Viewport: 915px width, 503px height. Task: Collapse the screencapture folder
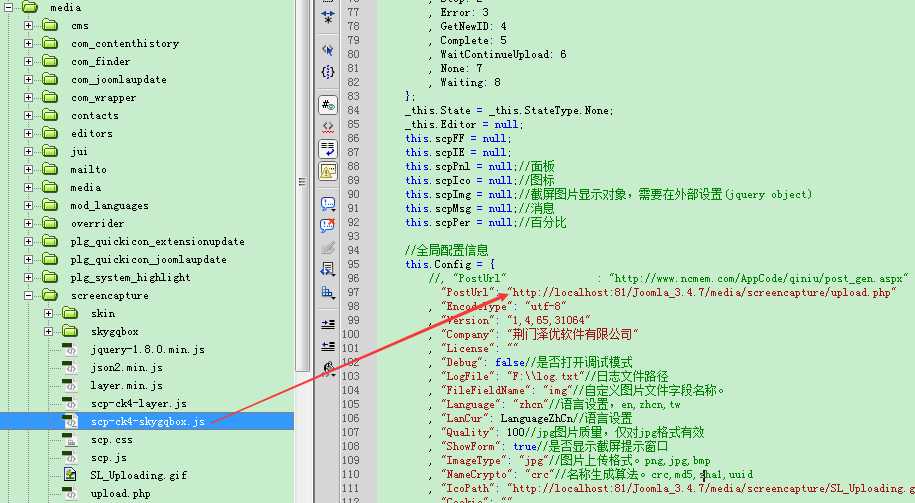[28, 295]
